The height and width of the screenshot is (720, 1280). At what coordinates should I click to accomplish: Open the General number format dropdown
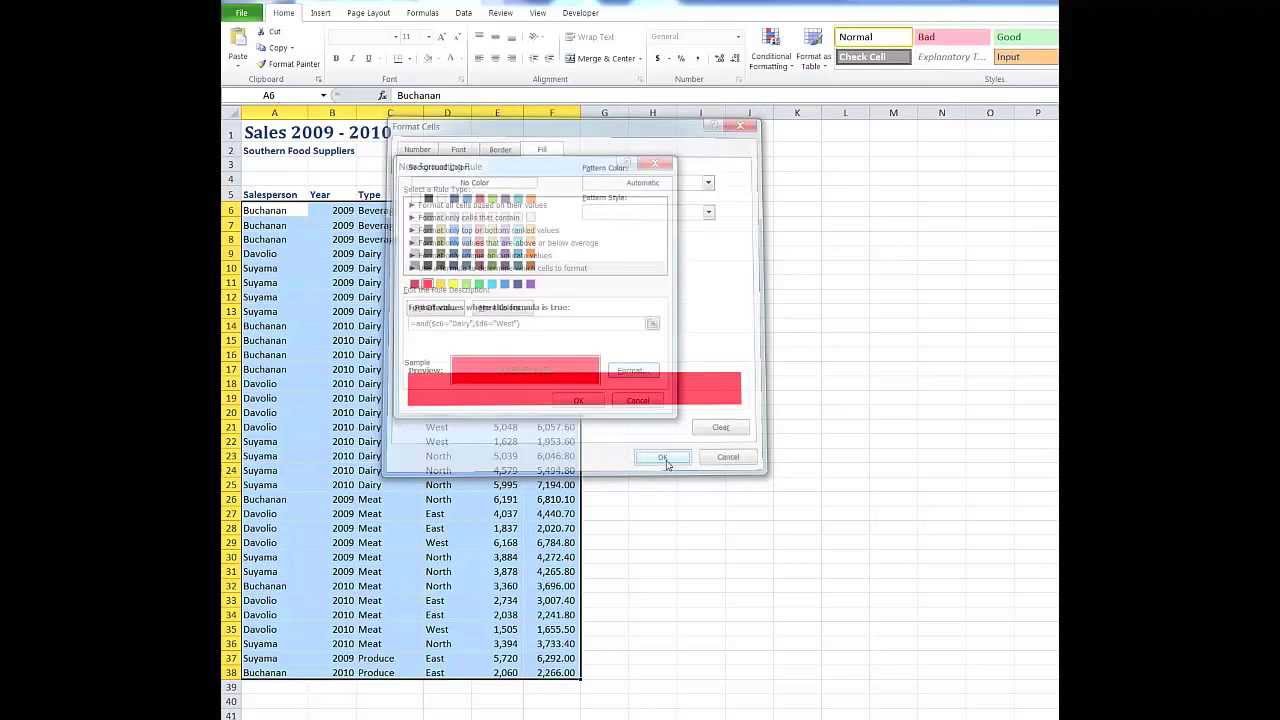(738, 37)
